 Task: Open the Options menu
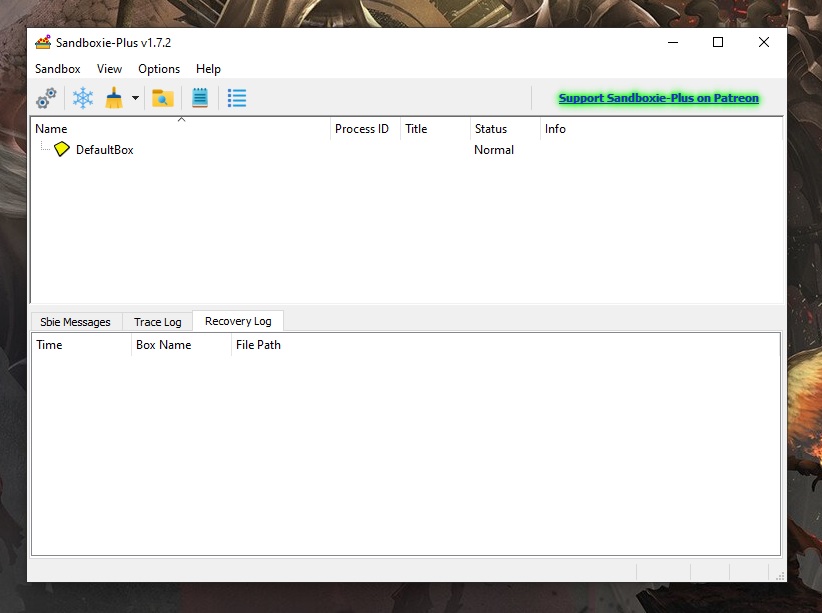(159, 69)
